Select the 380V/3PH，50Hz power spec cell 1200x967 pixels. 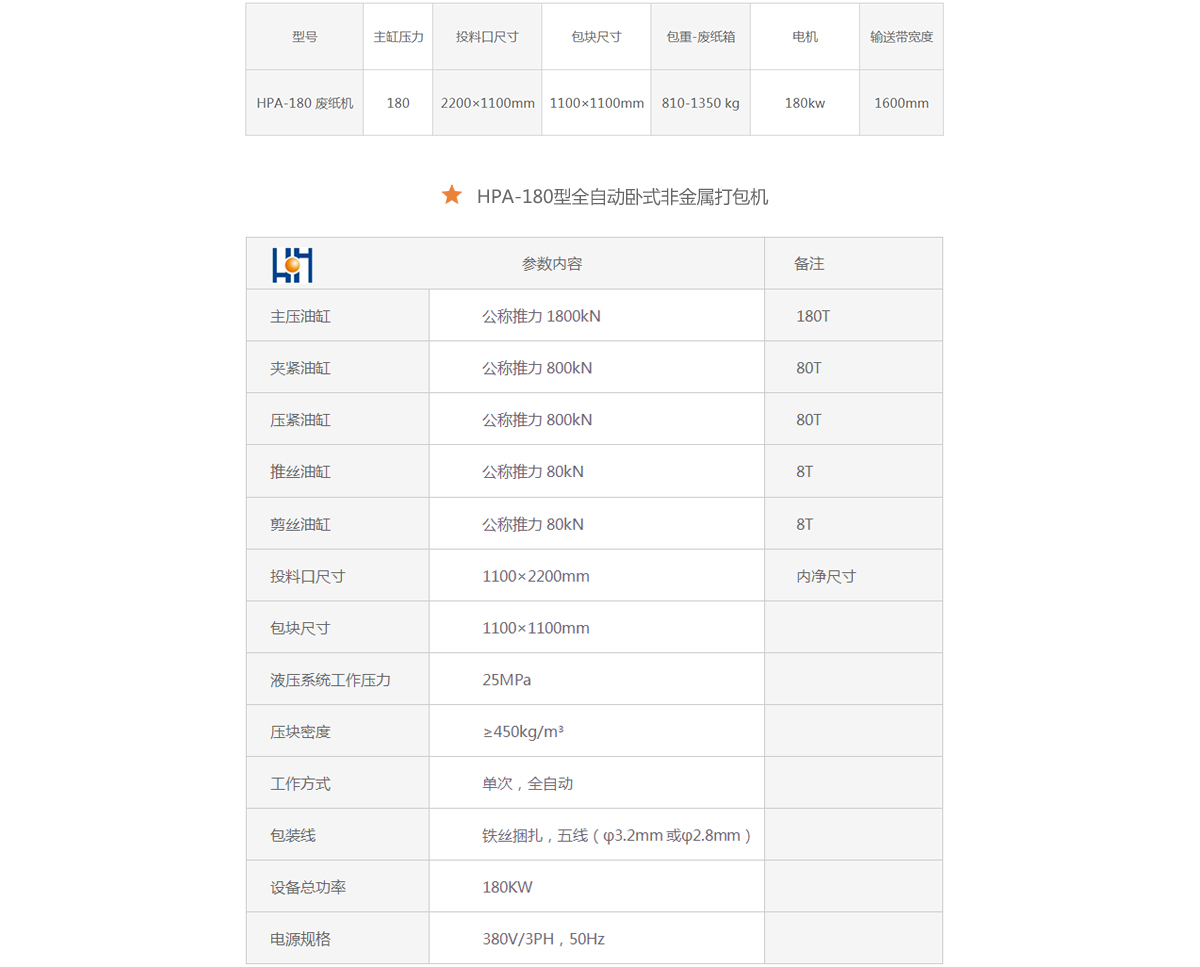click(543, 939)
